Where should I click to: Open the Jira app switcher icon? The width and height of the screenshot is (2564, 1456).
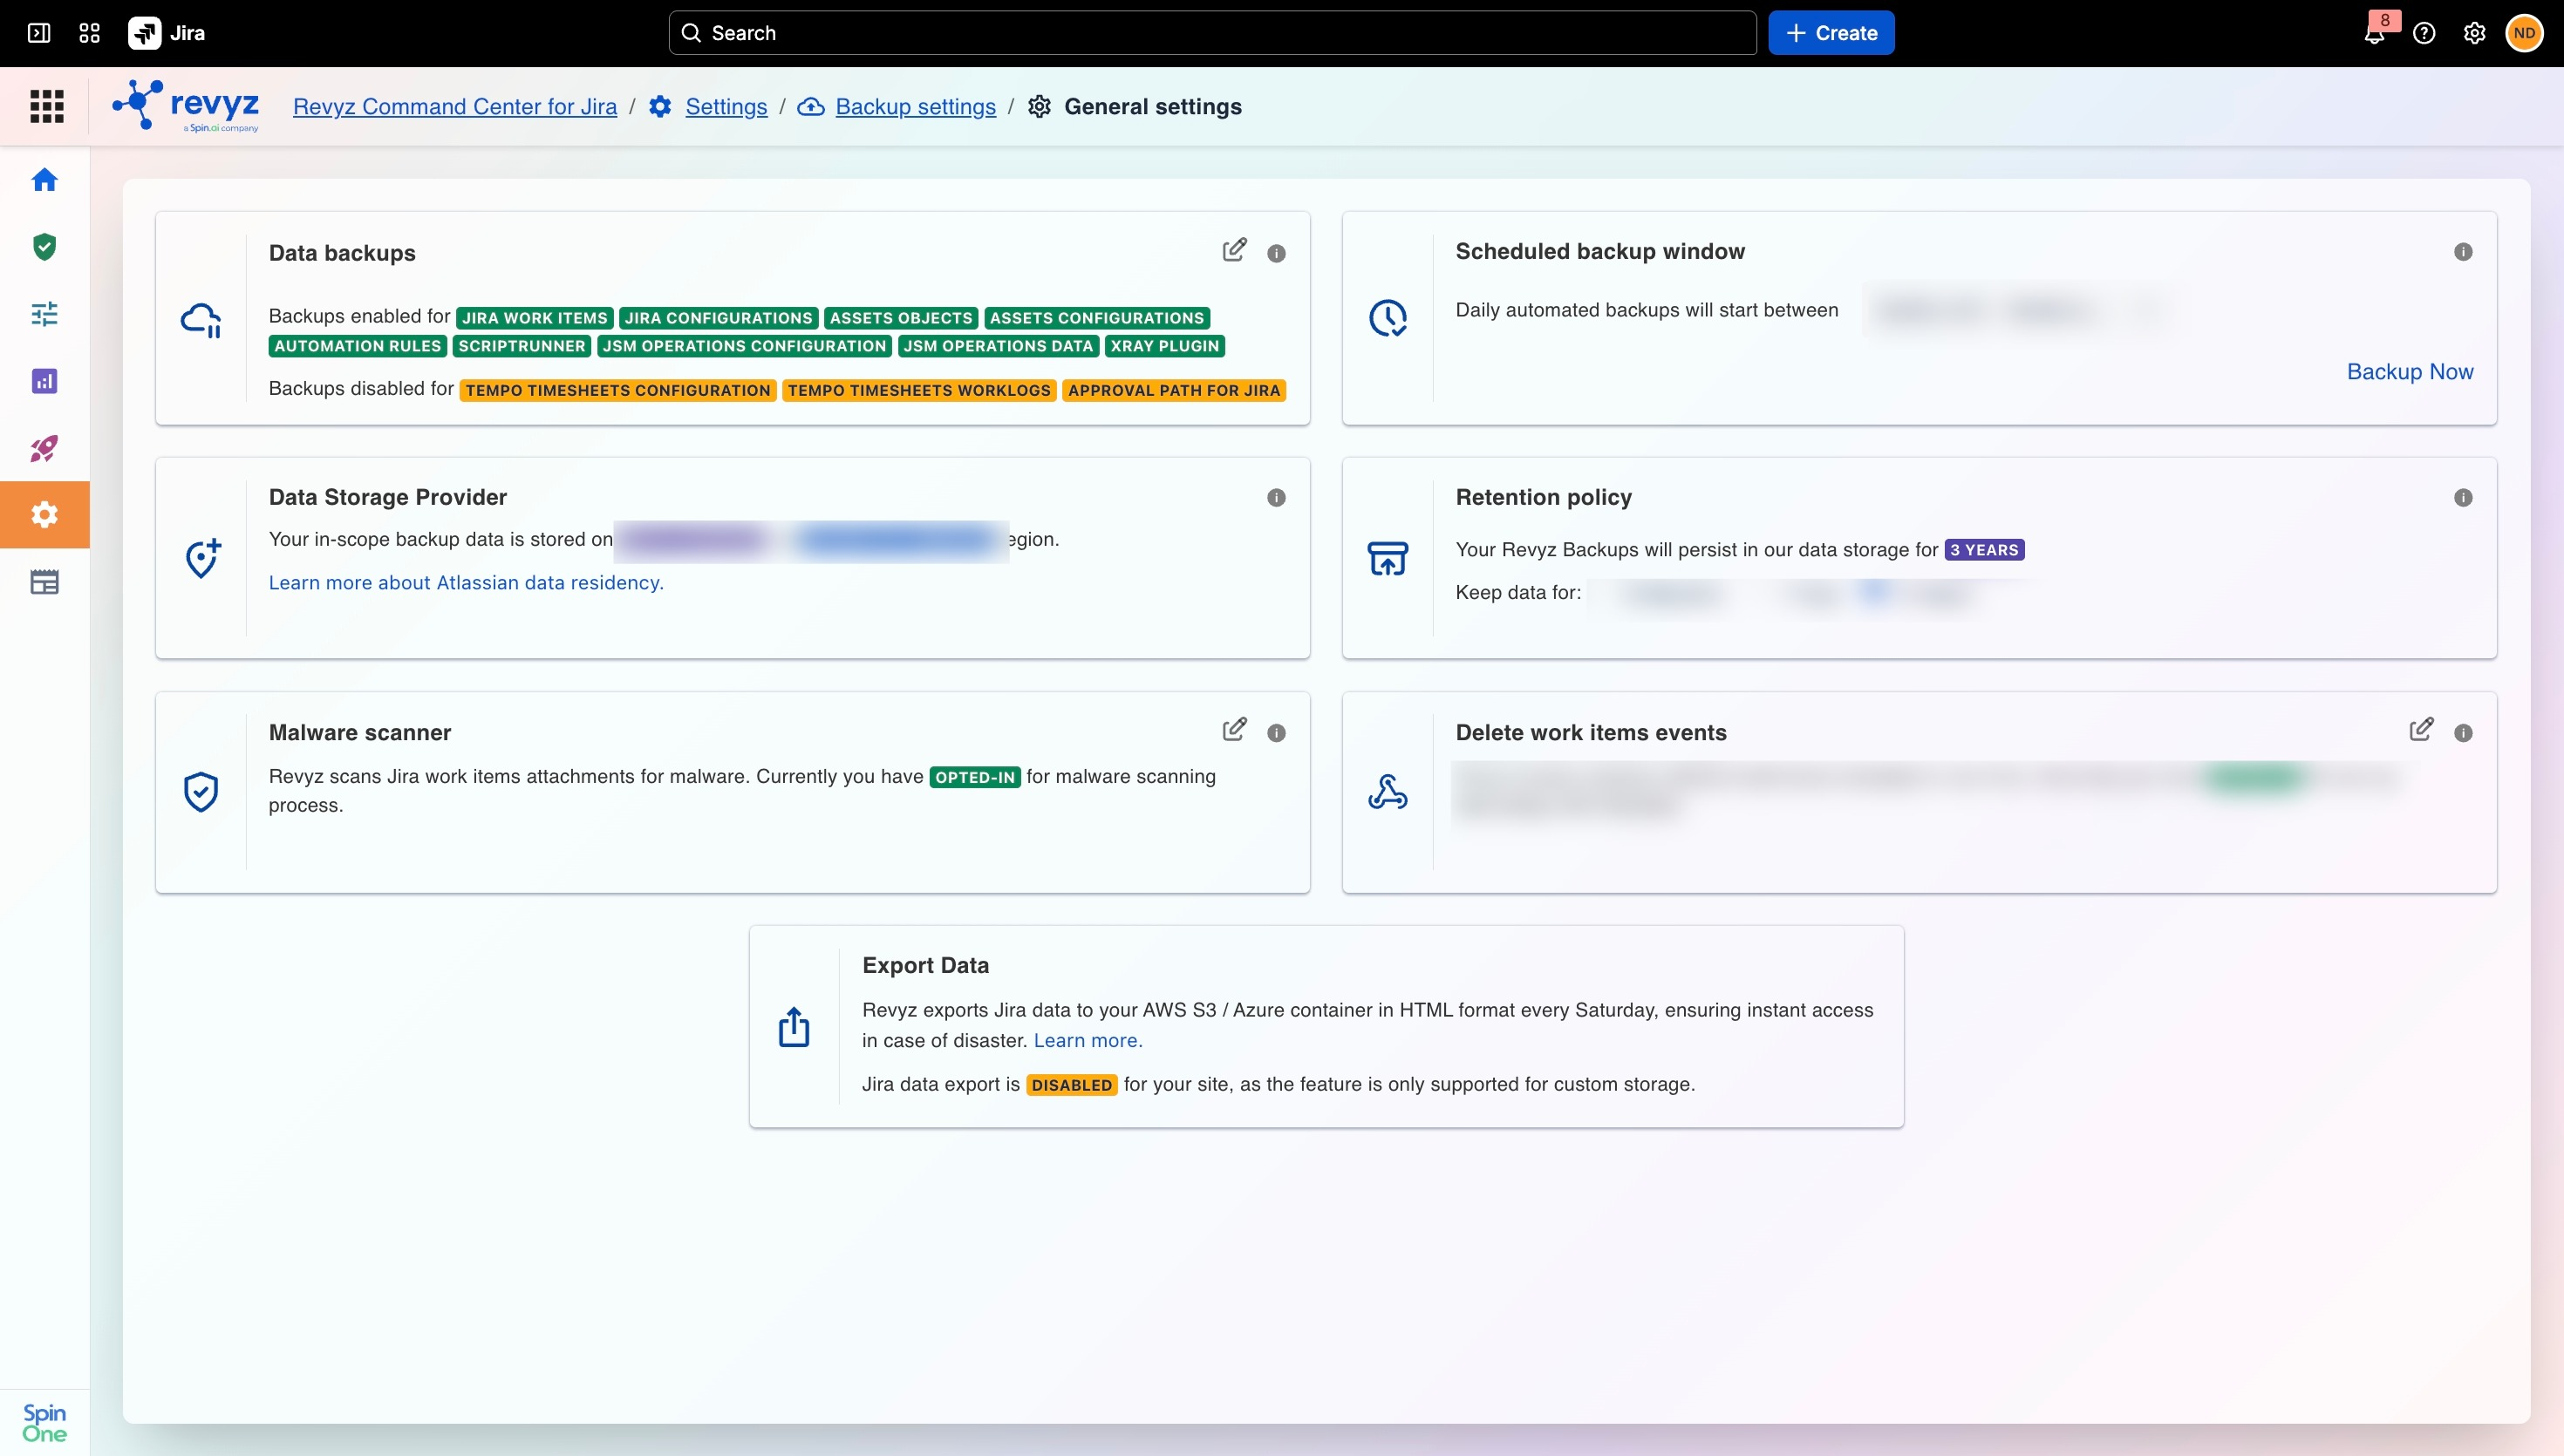click(89, 33)
